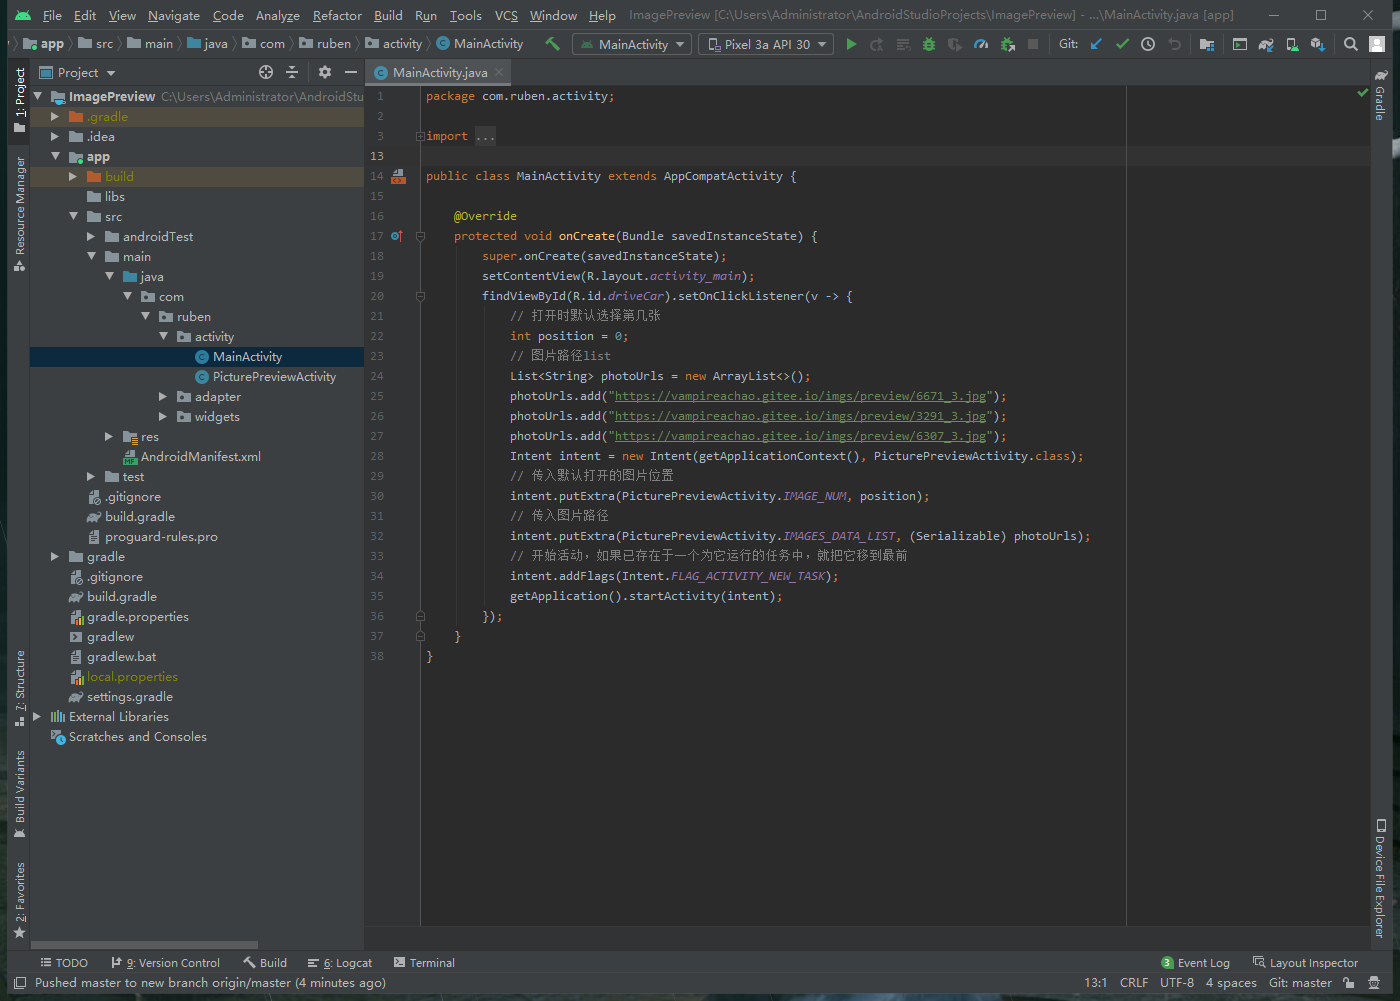Open the Profiler gauge icon in toolbar
The image size is (1400, 1001).
click(981, 44)
